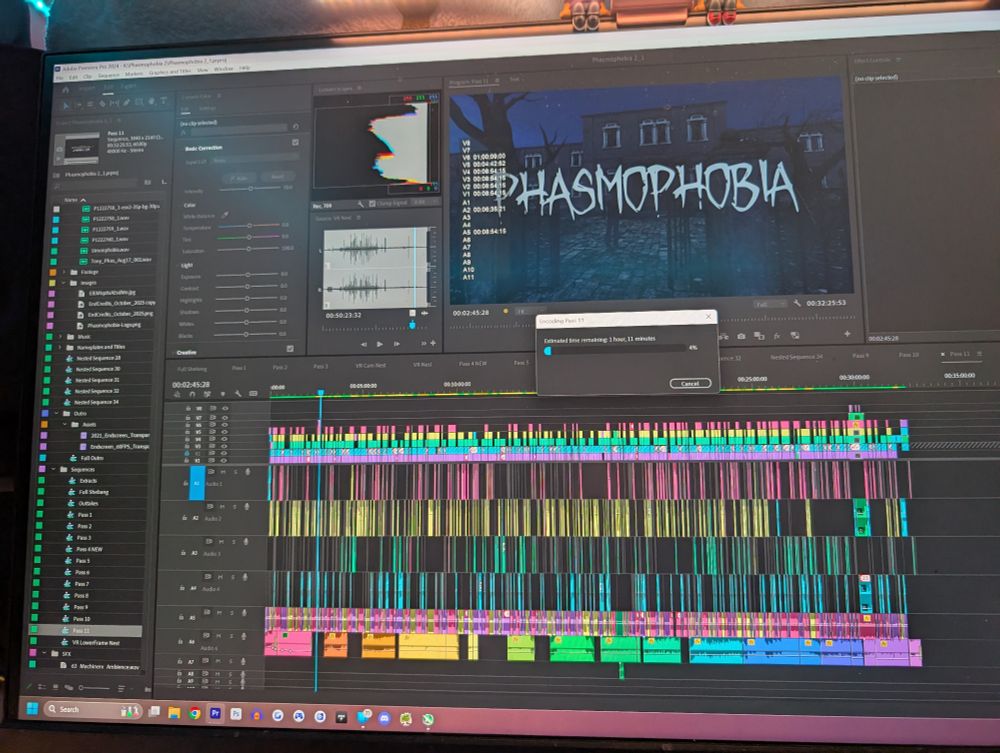Switch to the Pass 9 timeline tab
The width and height of the screenshot is (1000, 753).
click(860, 355)
